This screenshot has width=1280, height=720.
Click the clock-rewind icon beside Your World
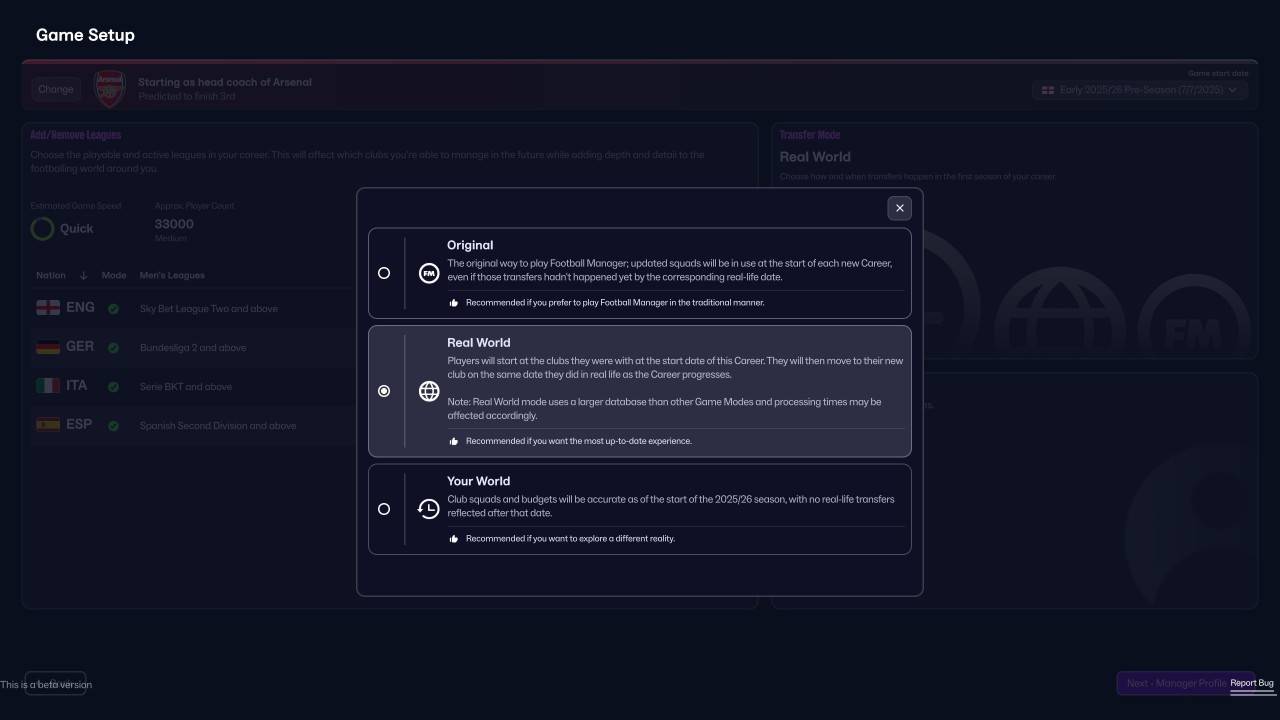(x=428, y=509)
